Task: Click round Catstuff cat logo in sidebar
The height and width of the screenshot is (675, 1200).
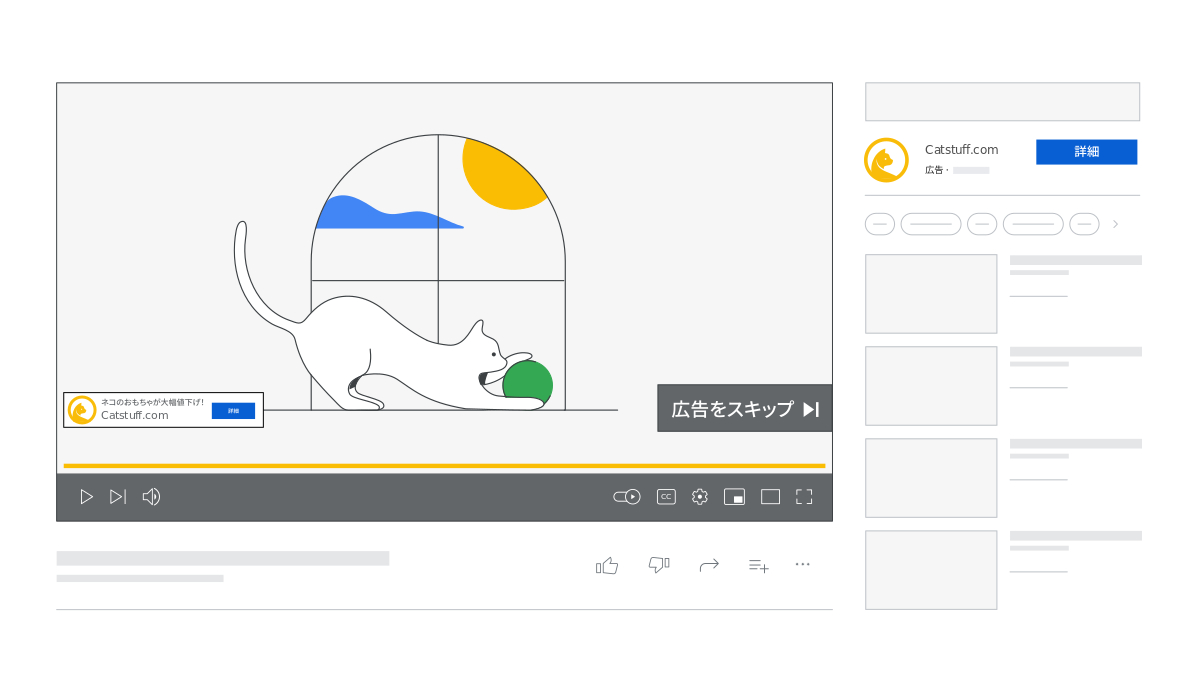Action: (886, 160)
